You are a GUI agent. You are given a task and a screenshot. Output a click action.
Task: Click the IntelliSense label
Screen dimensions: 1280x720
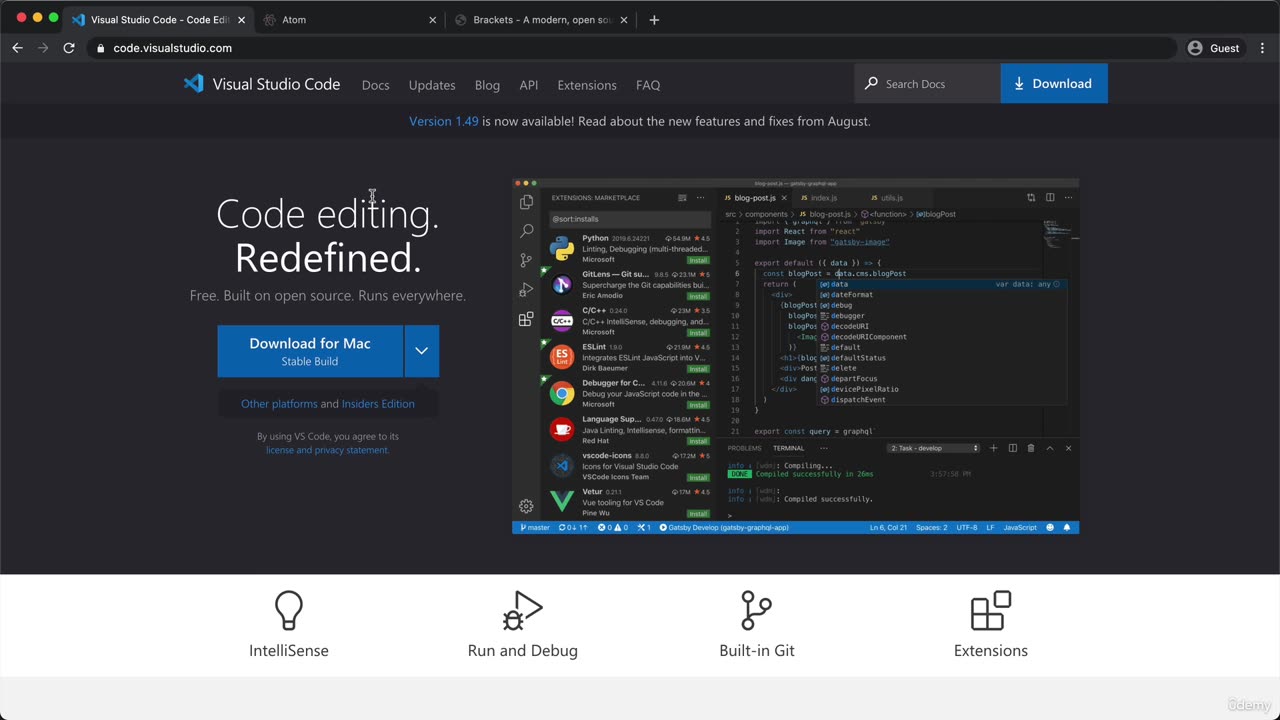[289, 651]
